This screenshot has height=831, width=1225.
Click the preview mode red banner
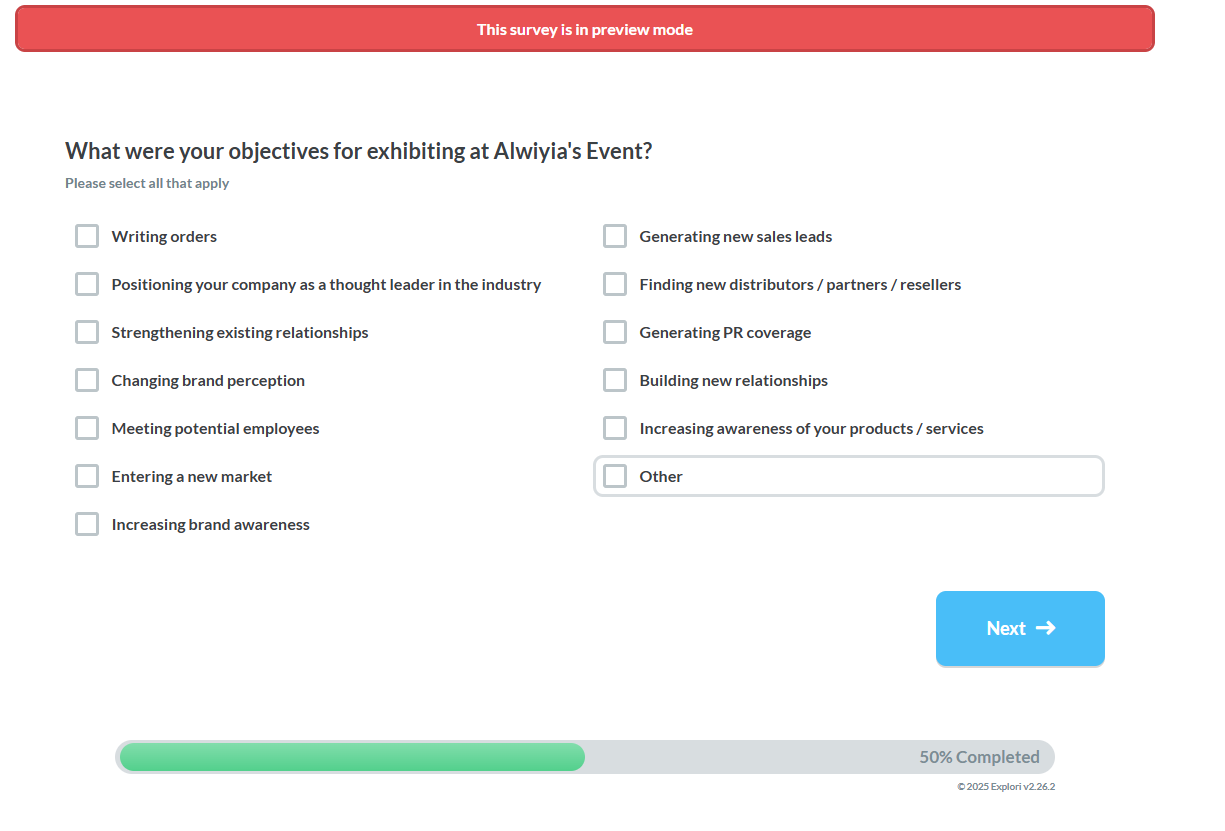[x=585, y=29]
